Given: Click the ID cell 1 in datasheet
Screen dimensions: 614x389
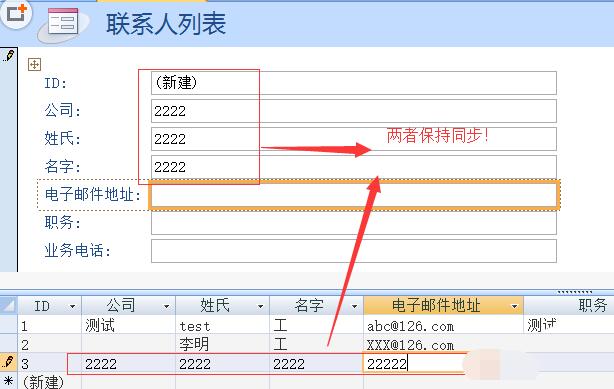Looking at the screenshot, I should pyautogui.click(x=50, y=325).
